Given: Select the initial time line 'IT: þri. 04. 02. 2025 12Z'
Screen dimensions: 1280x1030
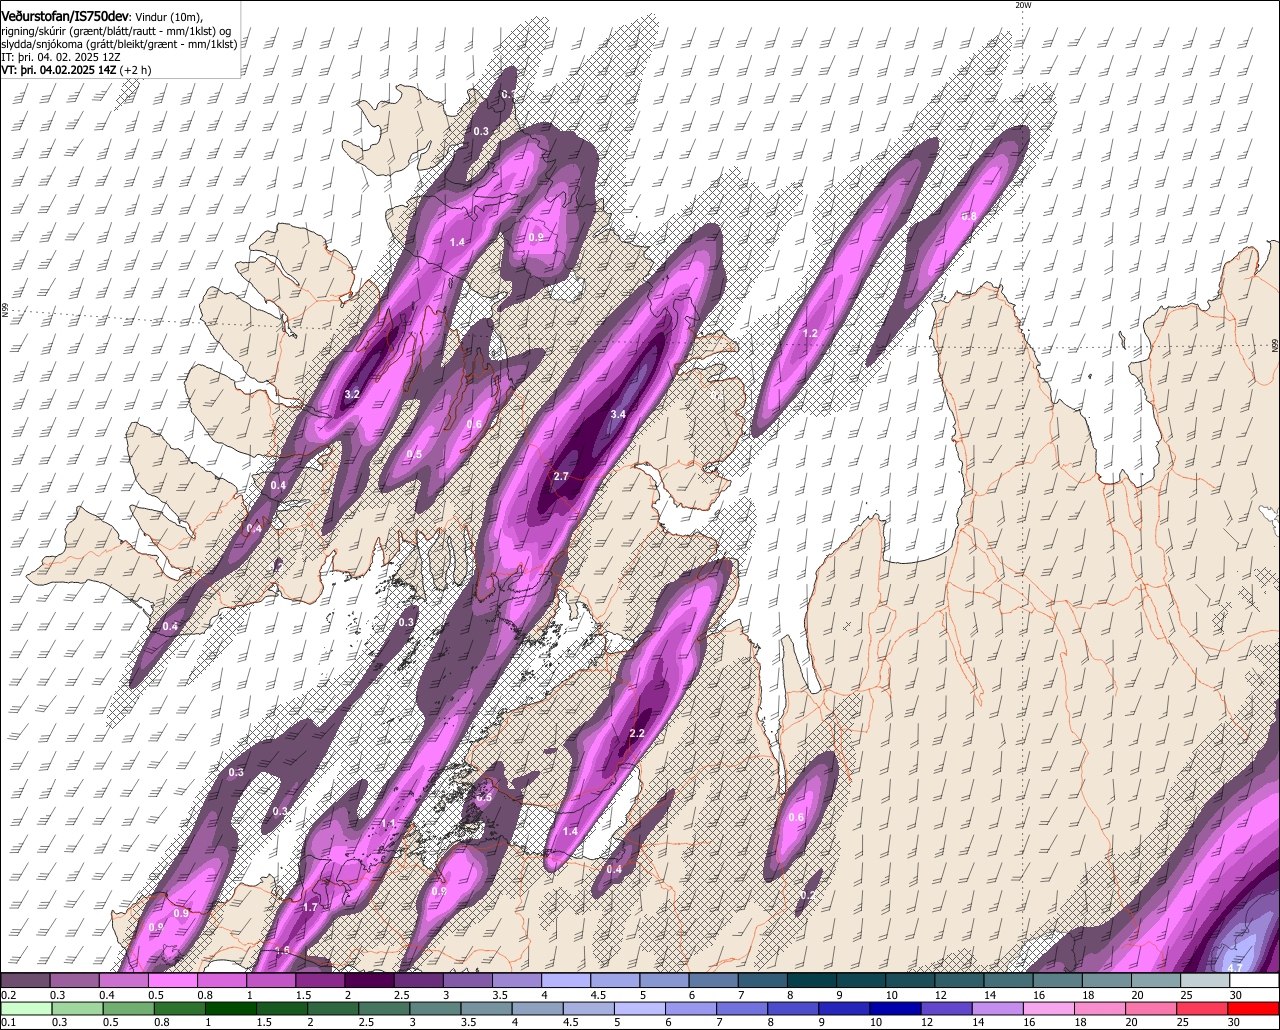Looking at the screenshot, I should point(61,57).
